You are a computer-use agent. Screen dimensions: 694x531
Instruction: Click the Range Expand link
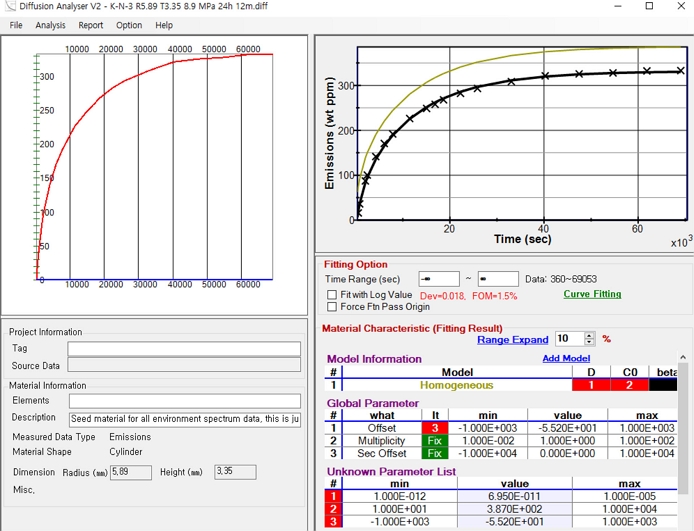(x=512, y=340)
